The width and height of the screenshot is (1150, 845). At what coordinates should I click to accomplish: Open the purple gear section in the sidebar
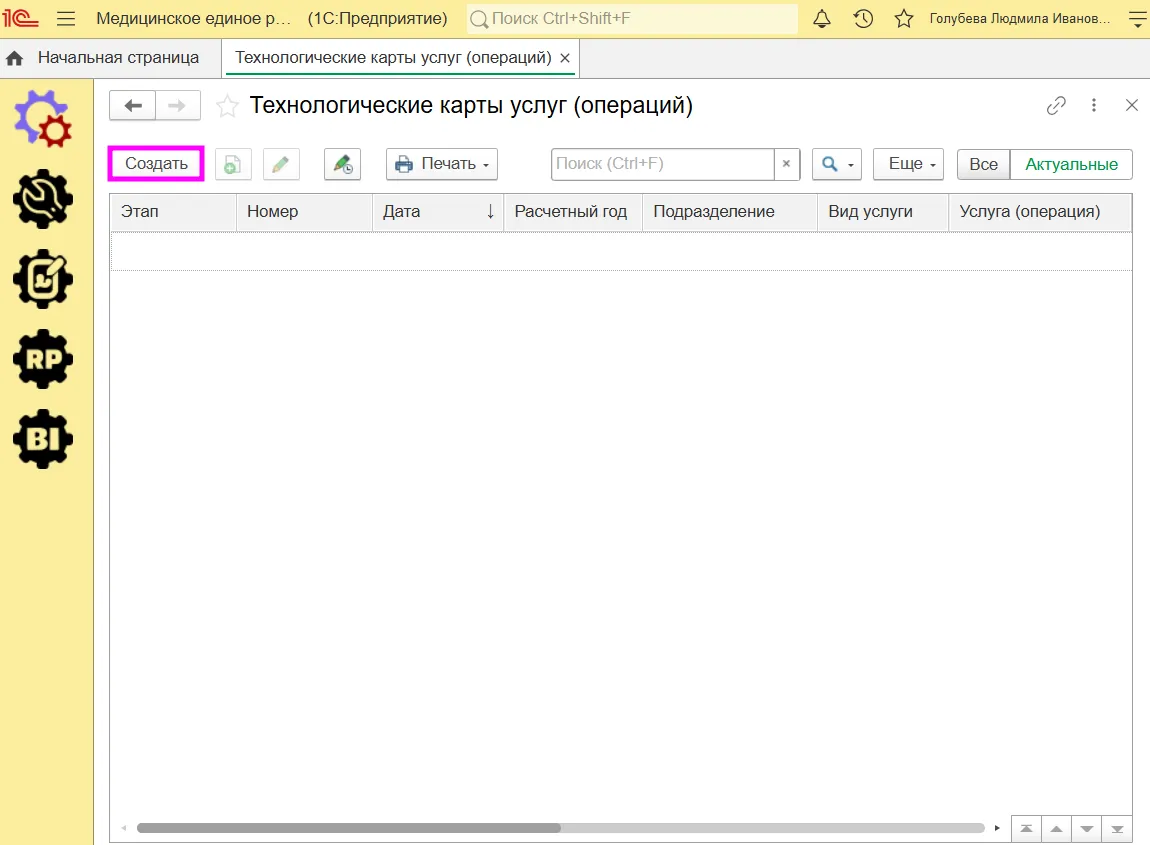[43, 119]
